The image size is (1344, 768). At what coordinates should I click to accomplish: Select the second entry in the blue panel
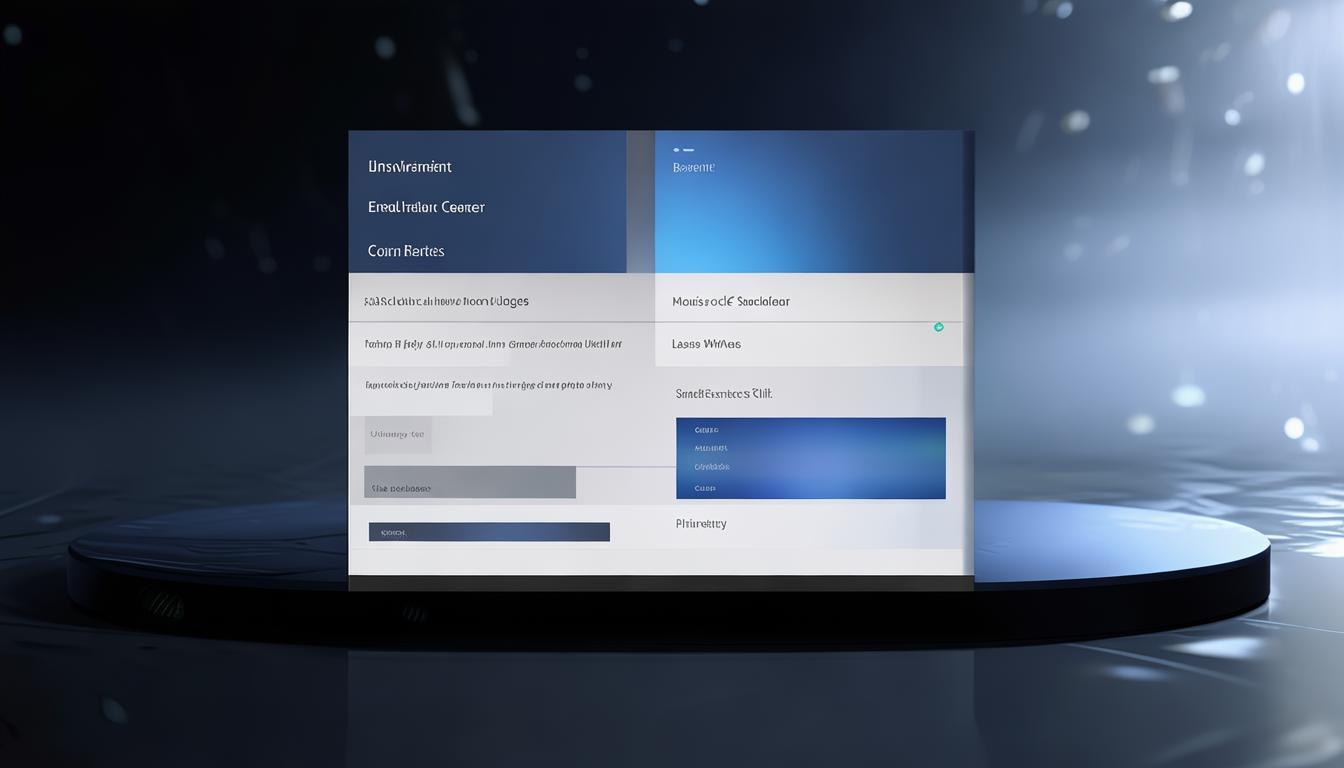710,448
